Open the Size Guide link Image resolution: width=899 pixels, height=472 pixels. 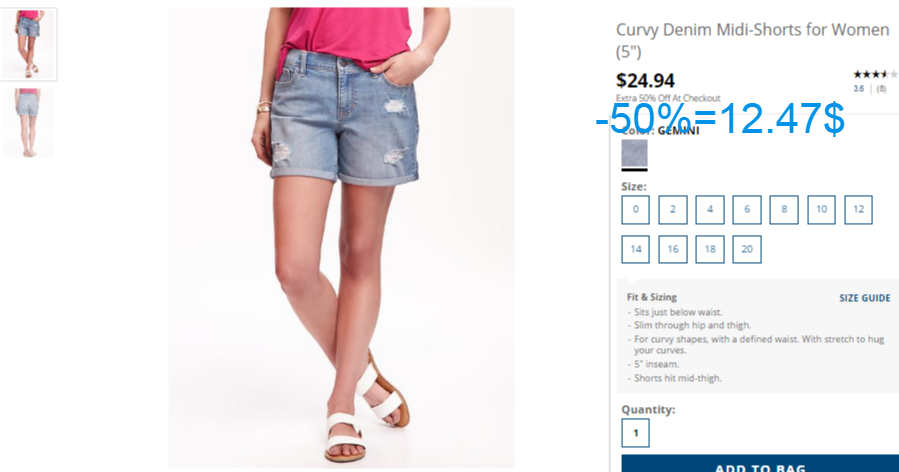coord(865,298)
